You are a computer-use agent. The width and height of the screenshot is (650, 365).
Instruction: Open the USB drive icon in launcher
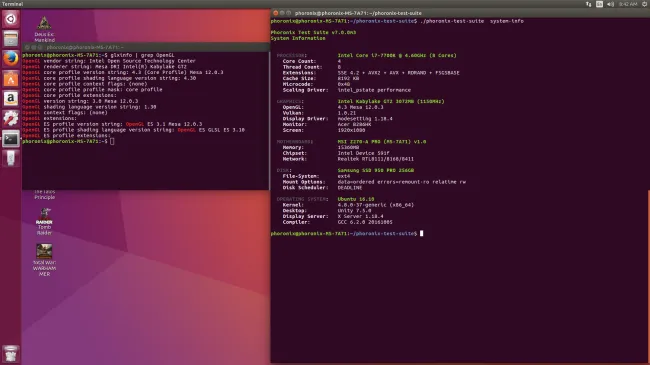(x=11, y=158)
